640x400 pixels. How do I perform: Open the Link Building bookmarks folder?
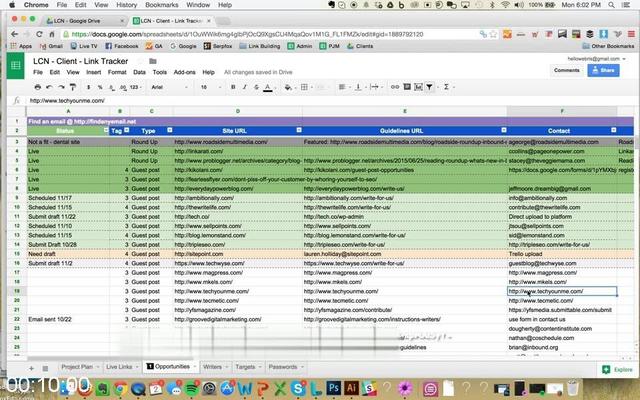pyautogui.click(x=260, y=46)
